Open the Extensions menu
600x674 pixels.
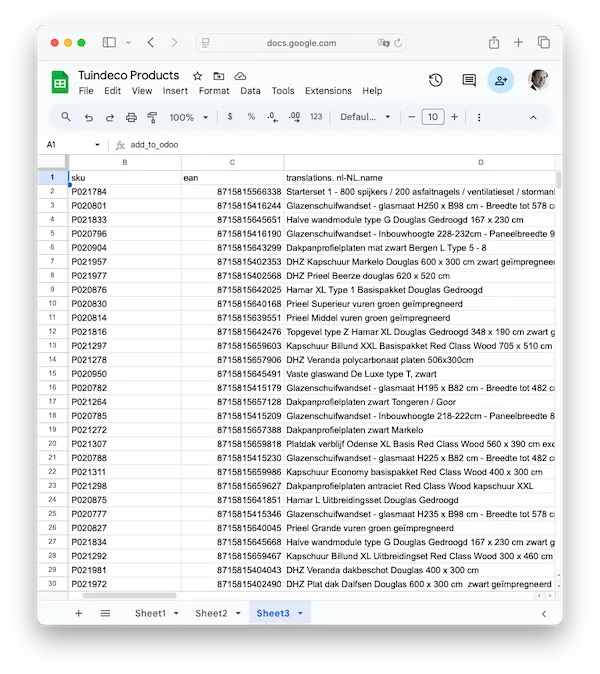(x=328, y=91)
